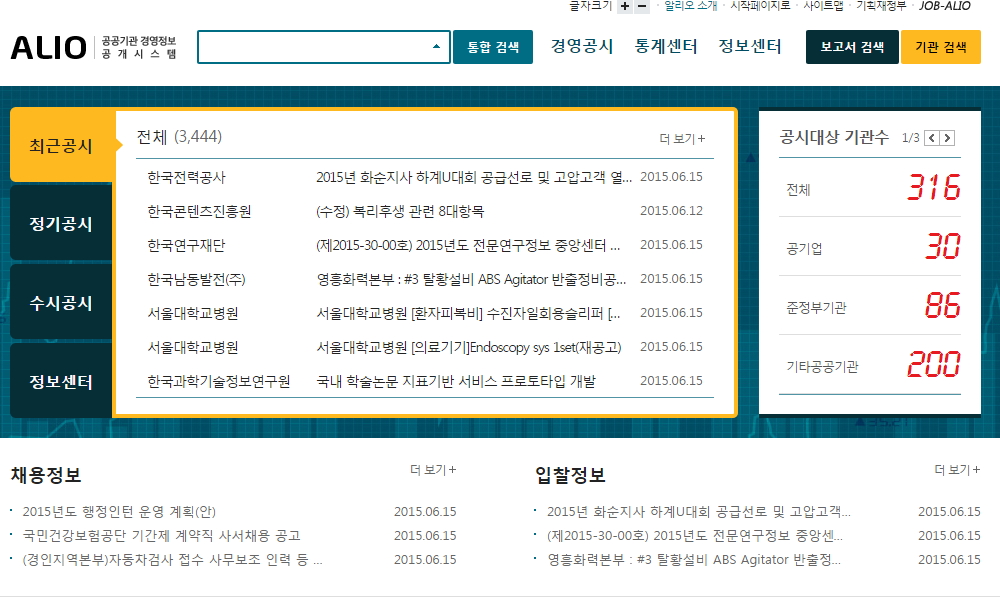Viewport: 1000px width, 597px height.
Task: Switch to the 정기공시 tab
Action: pyautogui.click(x=61, y=223)
